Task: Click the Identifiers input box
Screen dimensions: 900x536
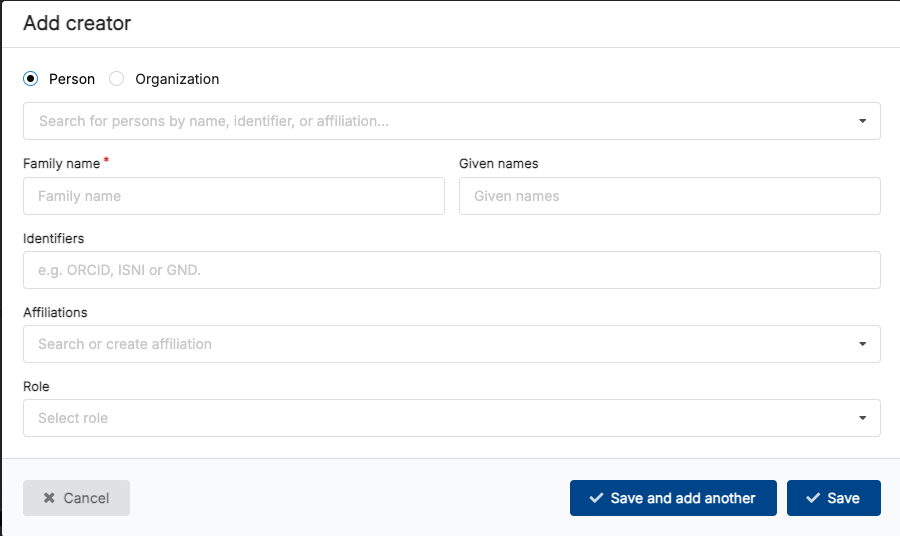Action: click(x=452, y=270)
